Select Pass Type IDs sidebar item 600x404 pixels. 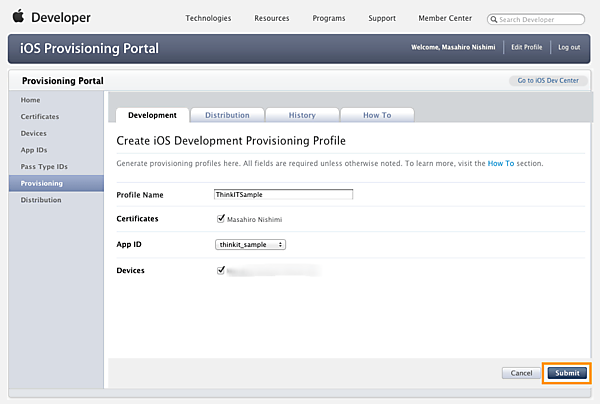pyautogui.click(x=44, y=166)
